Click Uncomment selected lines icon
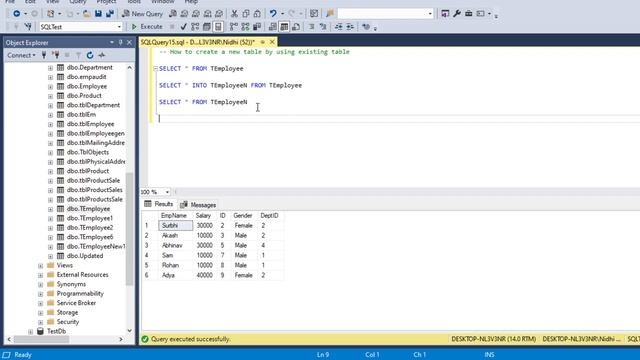 tap(323, 27)
